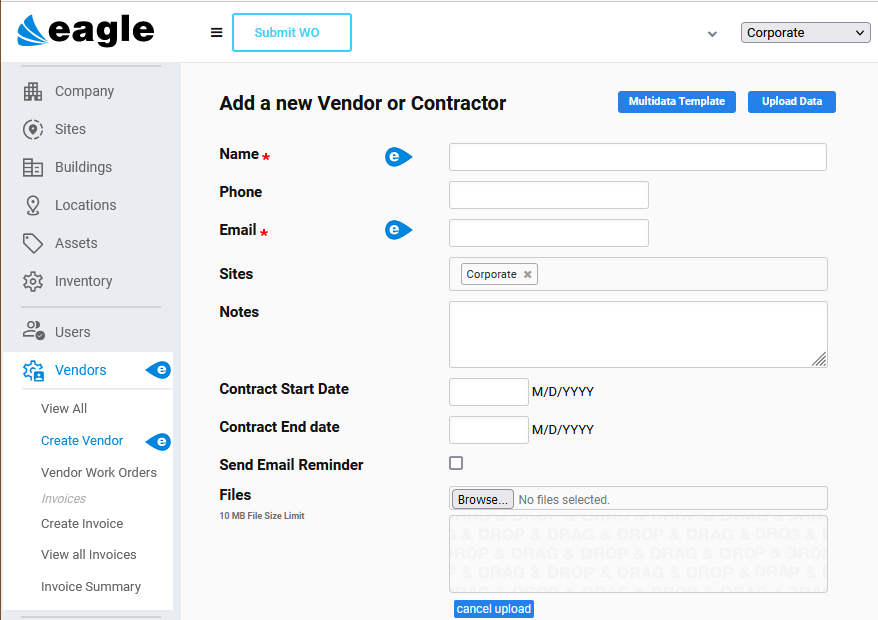Click the eagle logo in top bar

click(85, 30)
